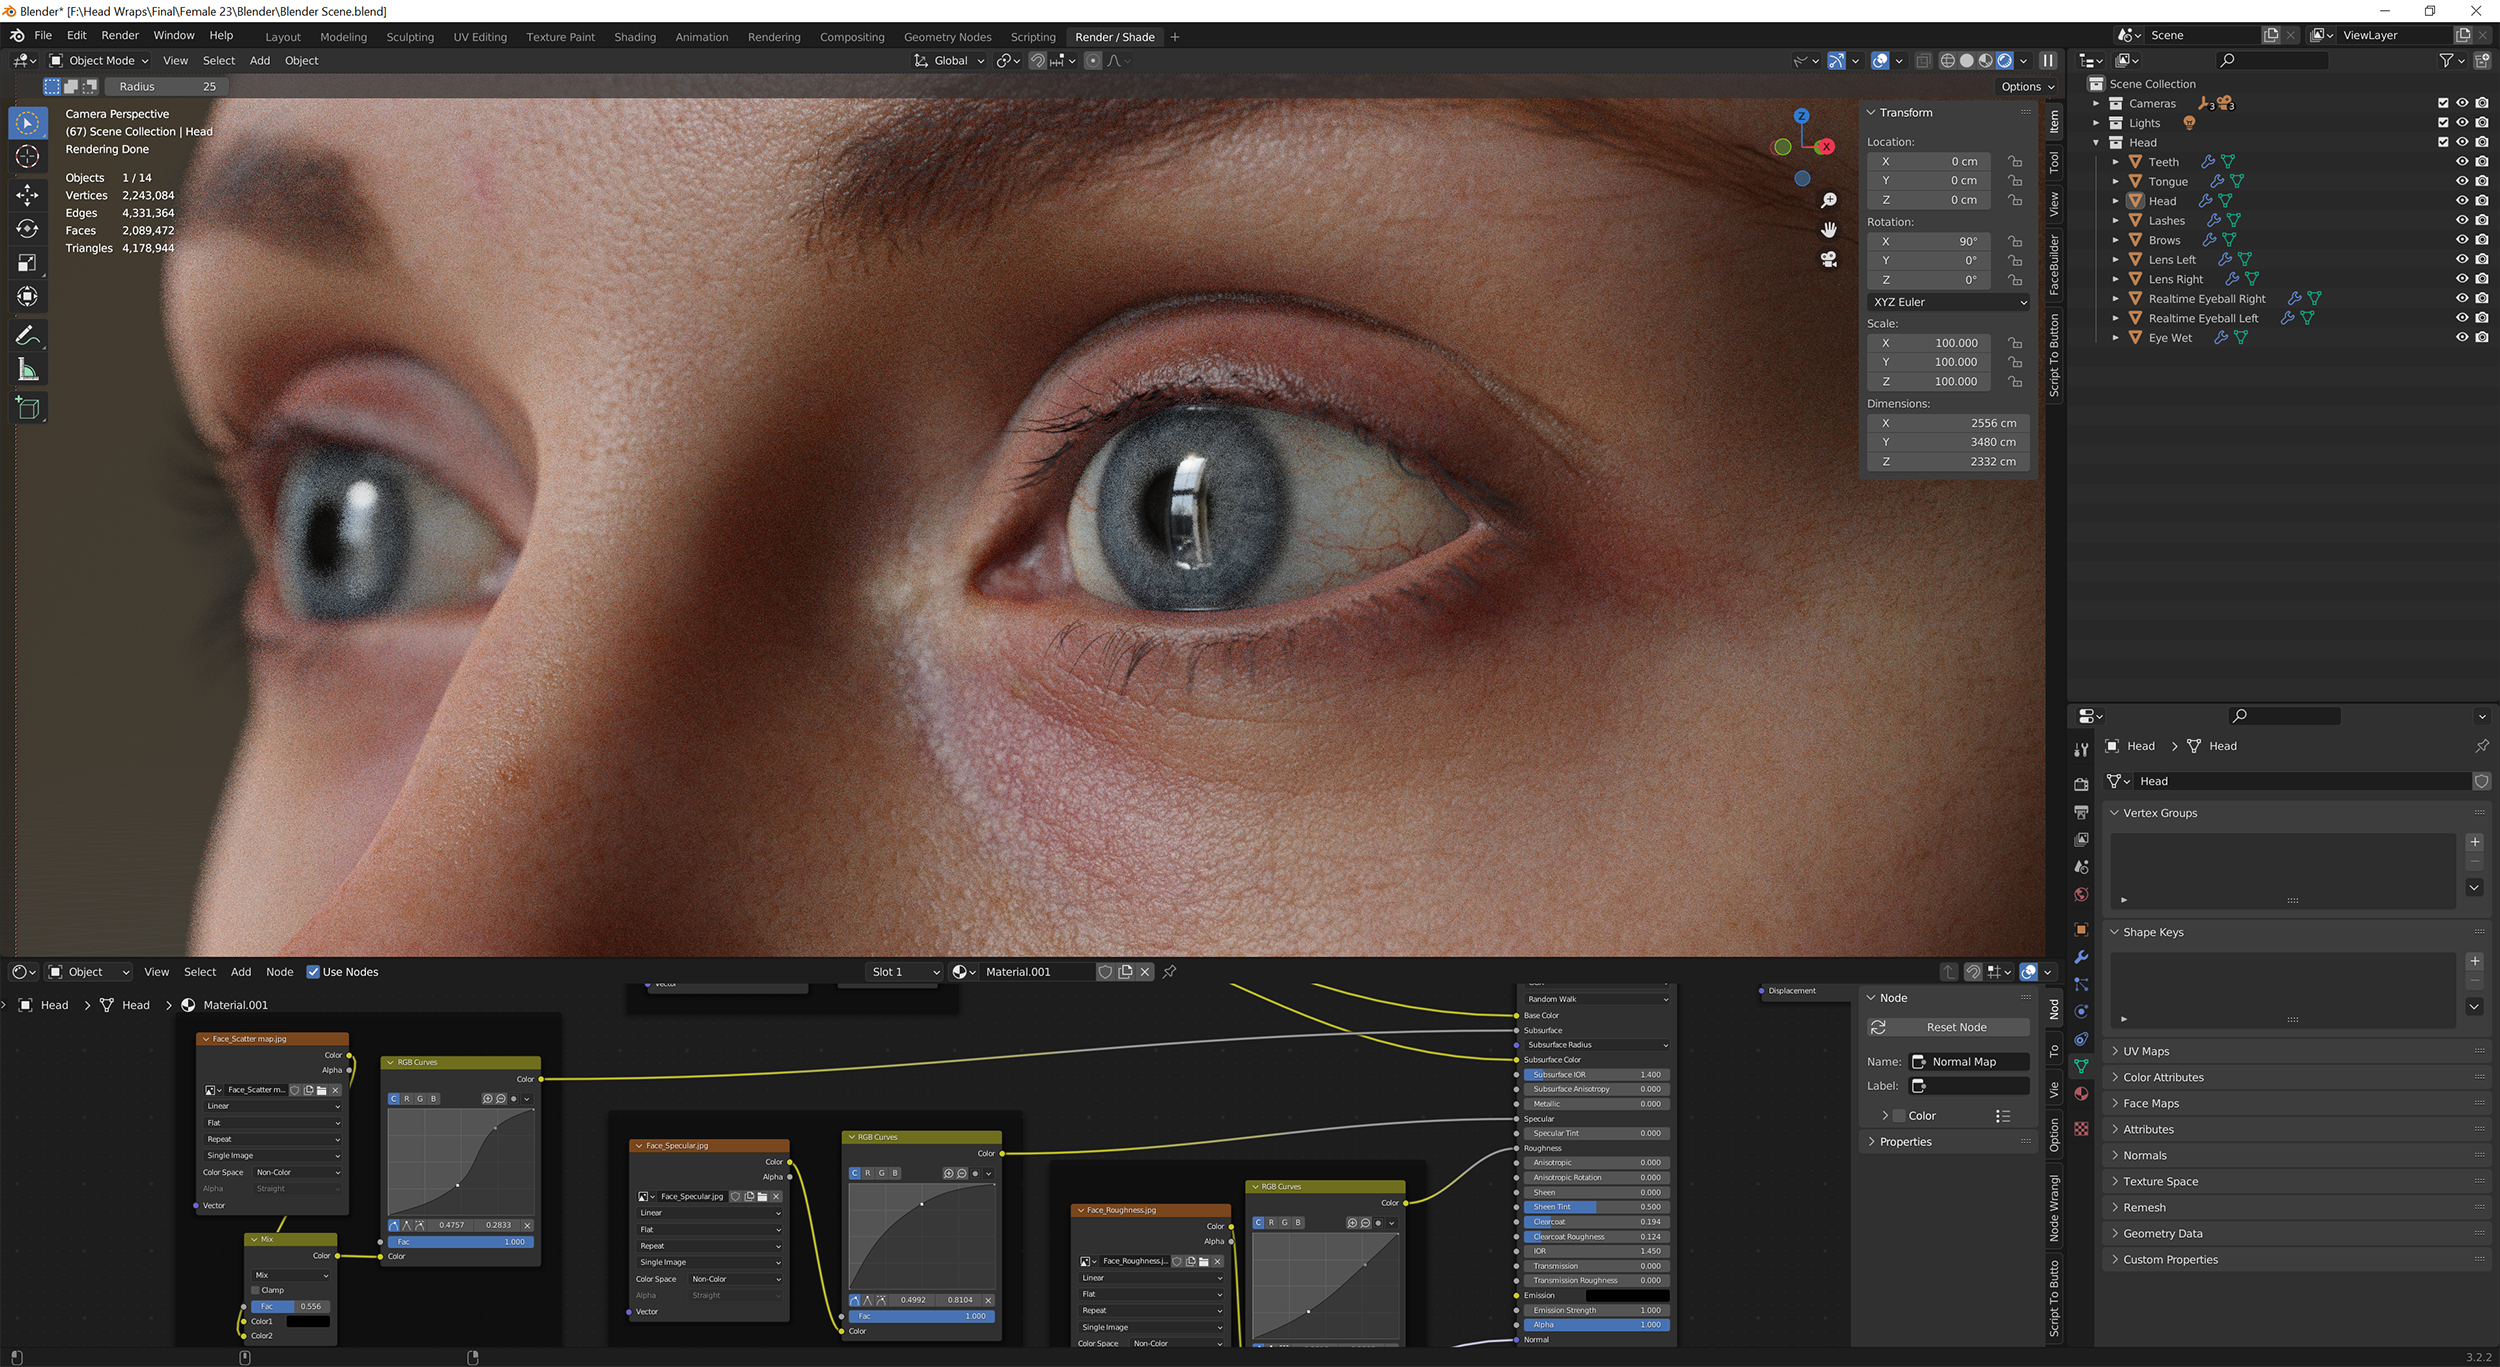This screenshot has width=2500, height=1367.
Task: Pin the node editor material
Action: 1169,972
